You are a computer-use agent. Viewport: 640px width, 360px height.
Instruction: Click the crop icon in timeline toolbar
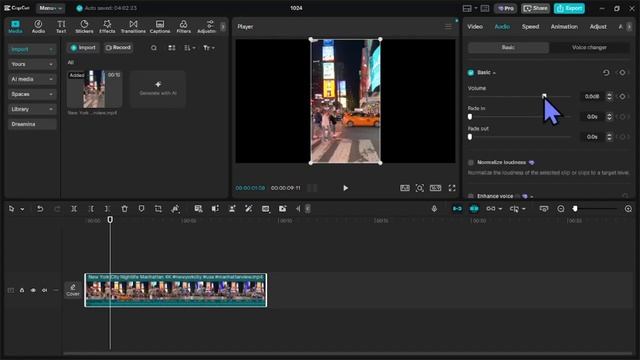click(x=158, y=209)
